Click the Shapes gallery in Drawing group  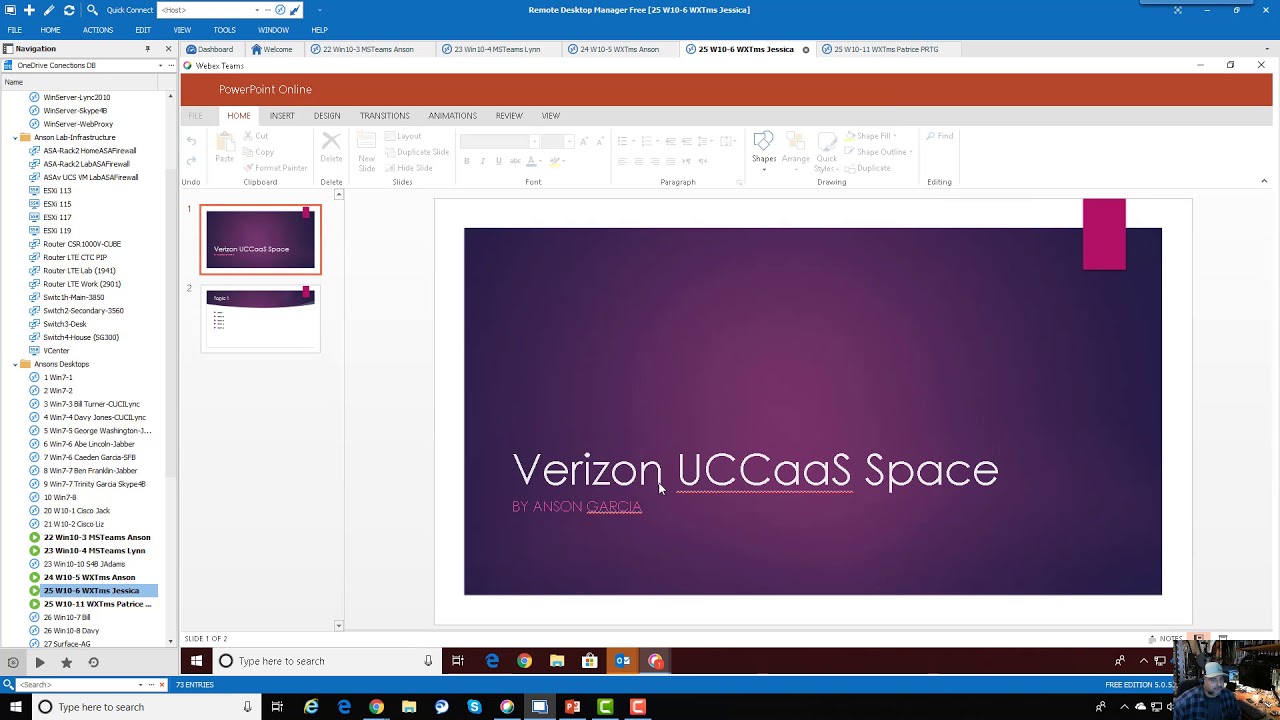pyautogui.click(x=764, y=150)
